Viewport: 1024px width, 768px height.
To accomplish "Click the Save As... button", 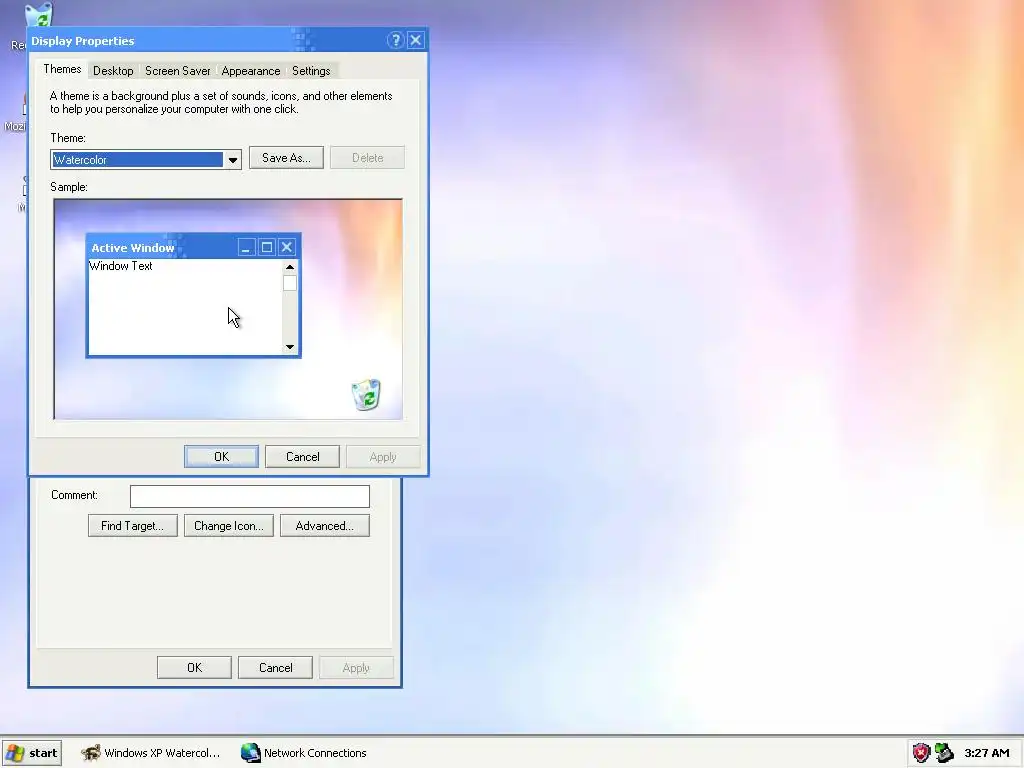I will click(286, 158).
